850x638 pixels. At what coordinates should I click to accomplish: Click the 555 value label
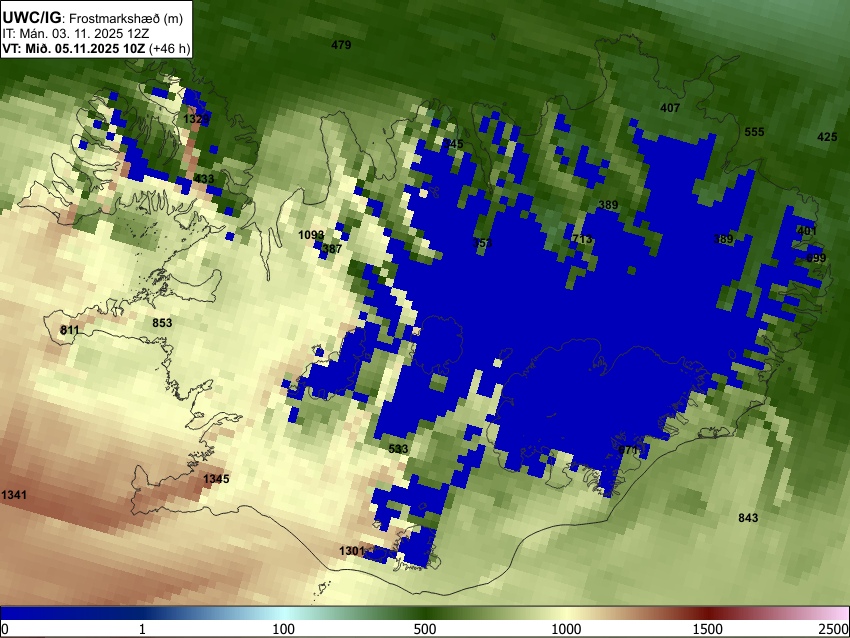click(754, 132)
